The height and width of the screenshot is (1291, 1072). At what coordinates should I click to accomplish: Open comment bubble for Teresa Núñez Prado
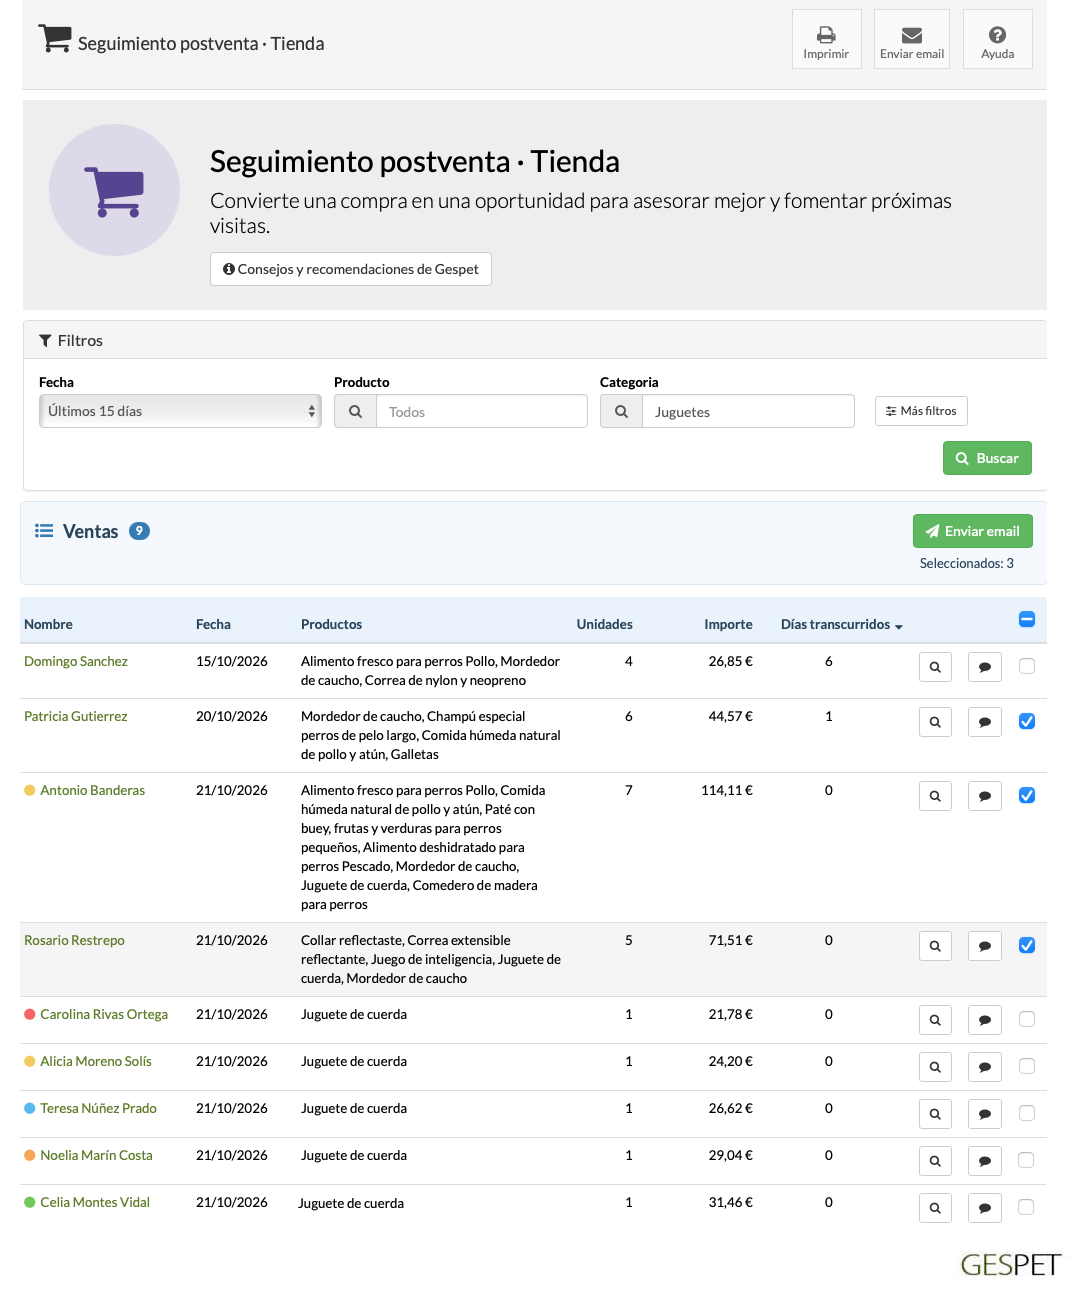click(985, 1114)
